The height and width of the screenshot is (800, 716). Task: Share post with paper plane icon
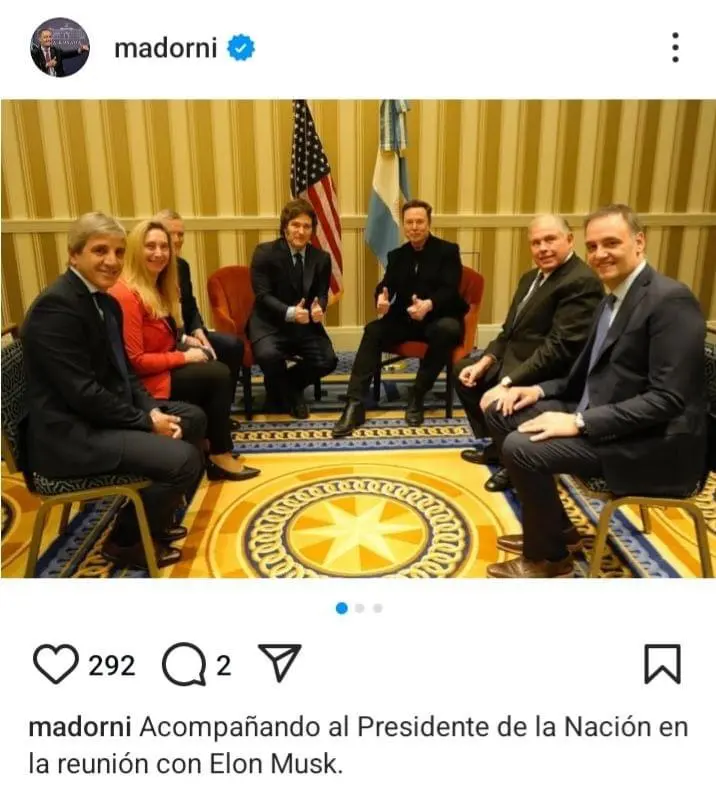(279, 662)
